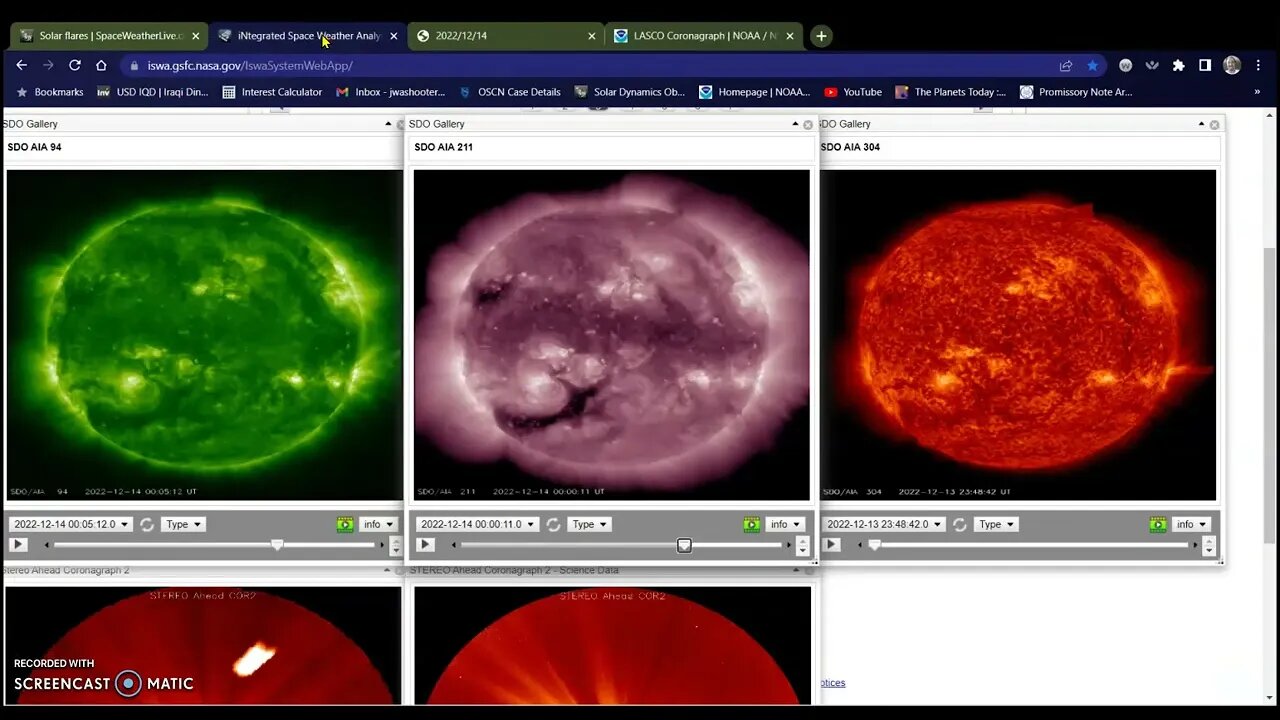Open the Type dropdown in AIA 304 panel

pos(996,524)
